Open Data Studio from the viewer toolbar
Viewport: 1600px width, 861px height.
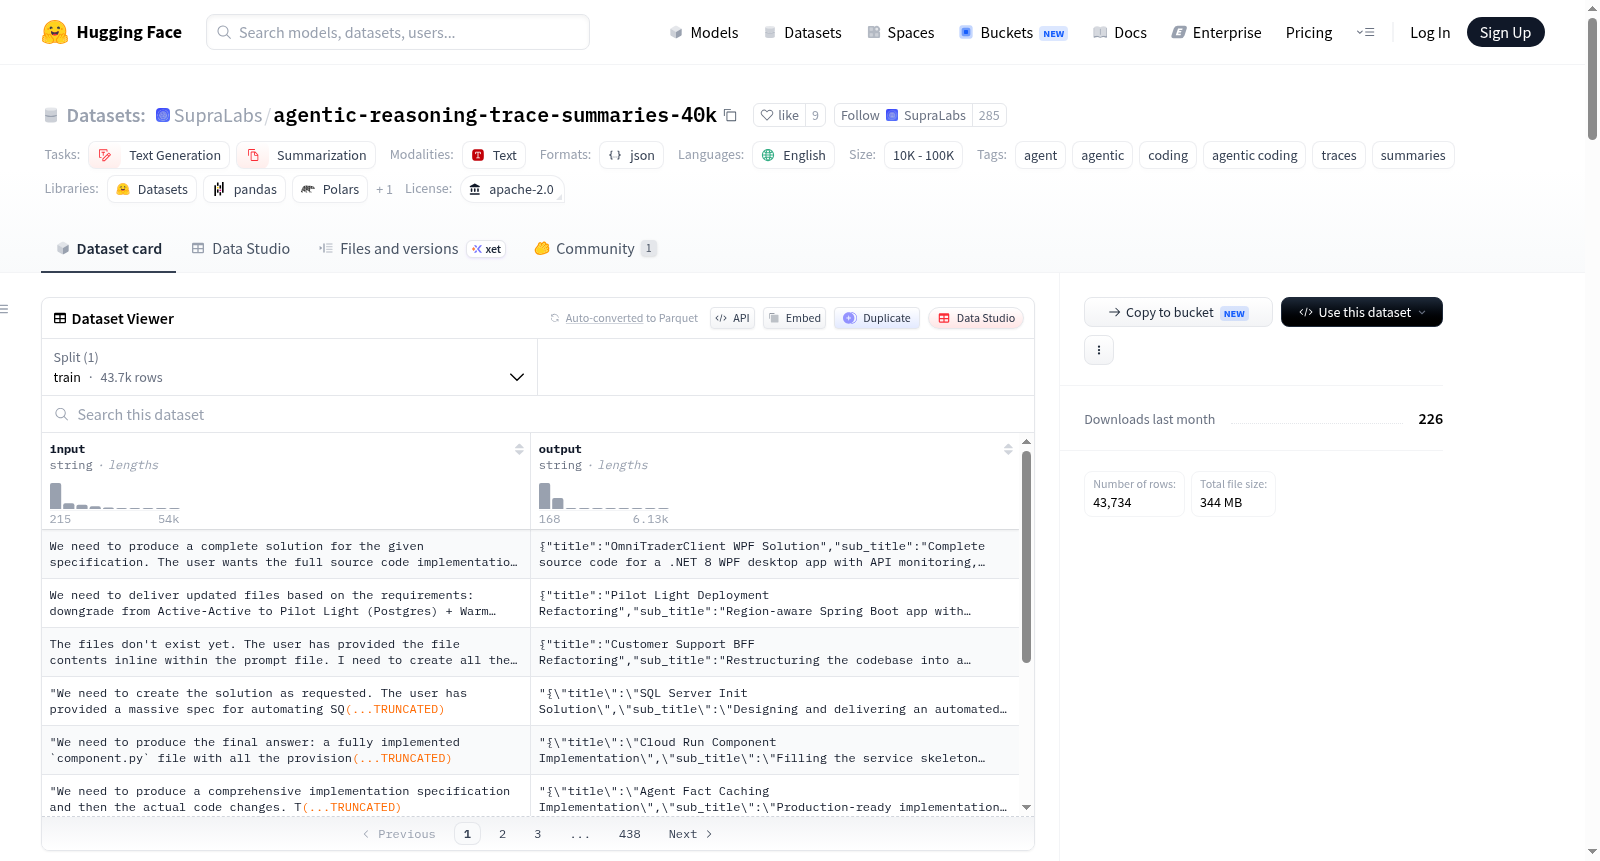[976, 318]
